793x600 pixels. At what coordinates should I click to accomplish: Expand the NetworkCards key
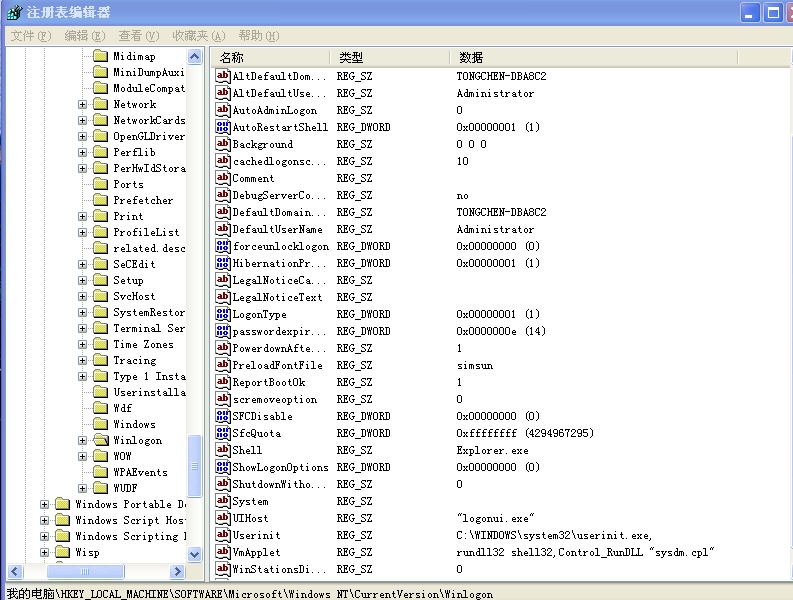click(x=82, y=120)
